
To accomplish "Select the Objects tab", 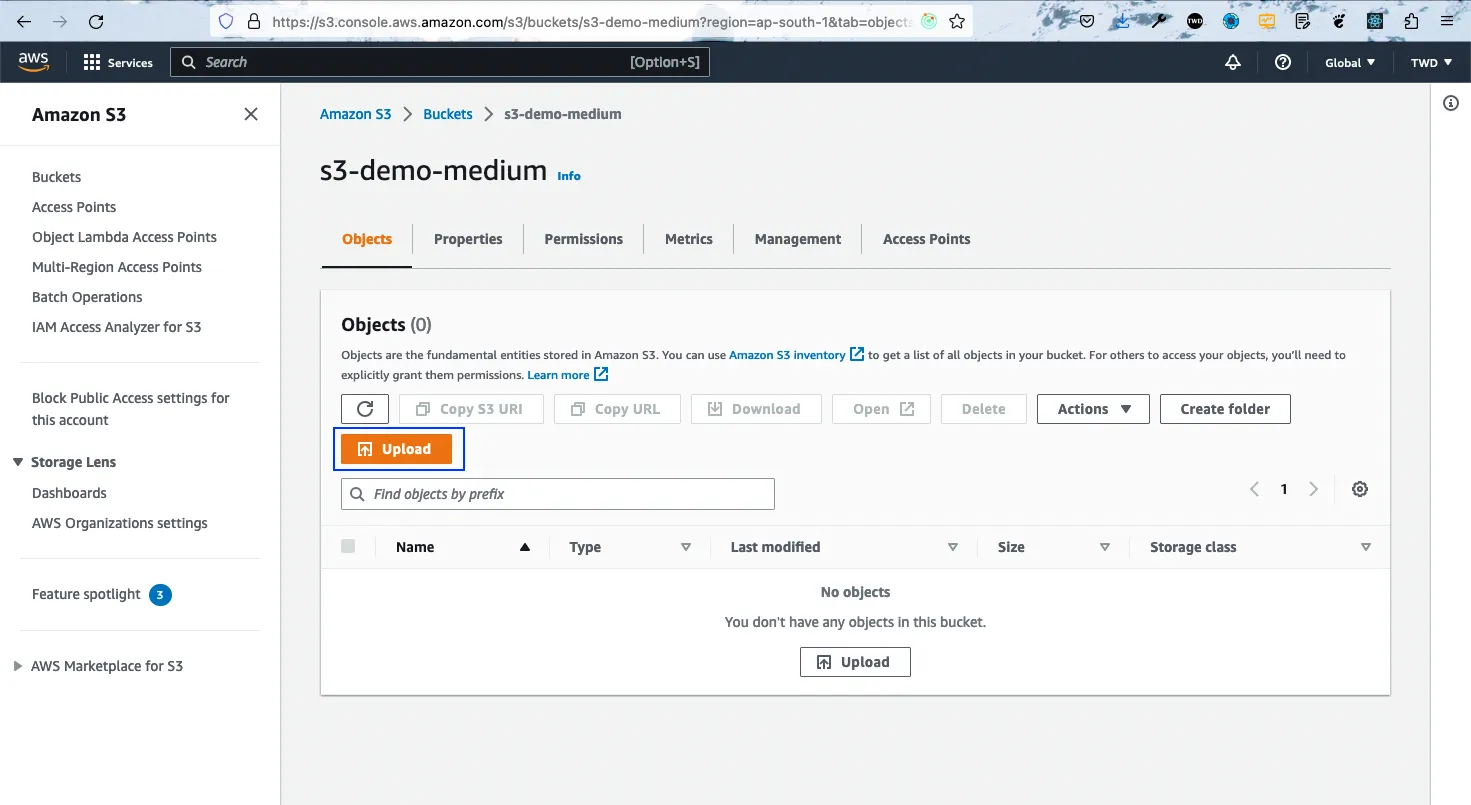I will pos(367,239).
